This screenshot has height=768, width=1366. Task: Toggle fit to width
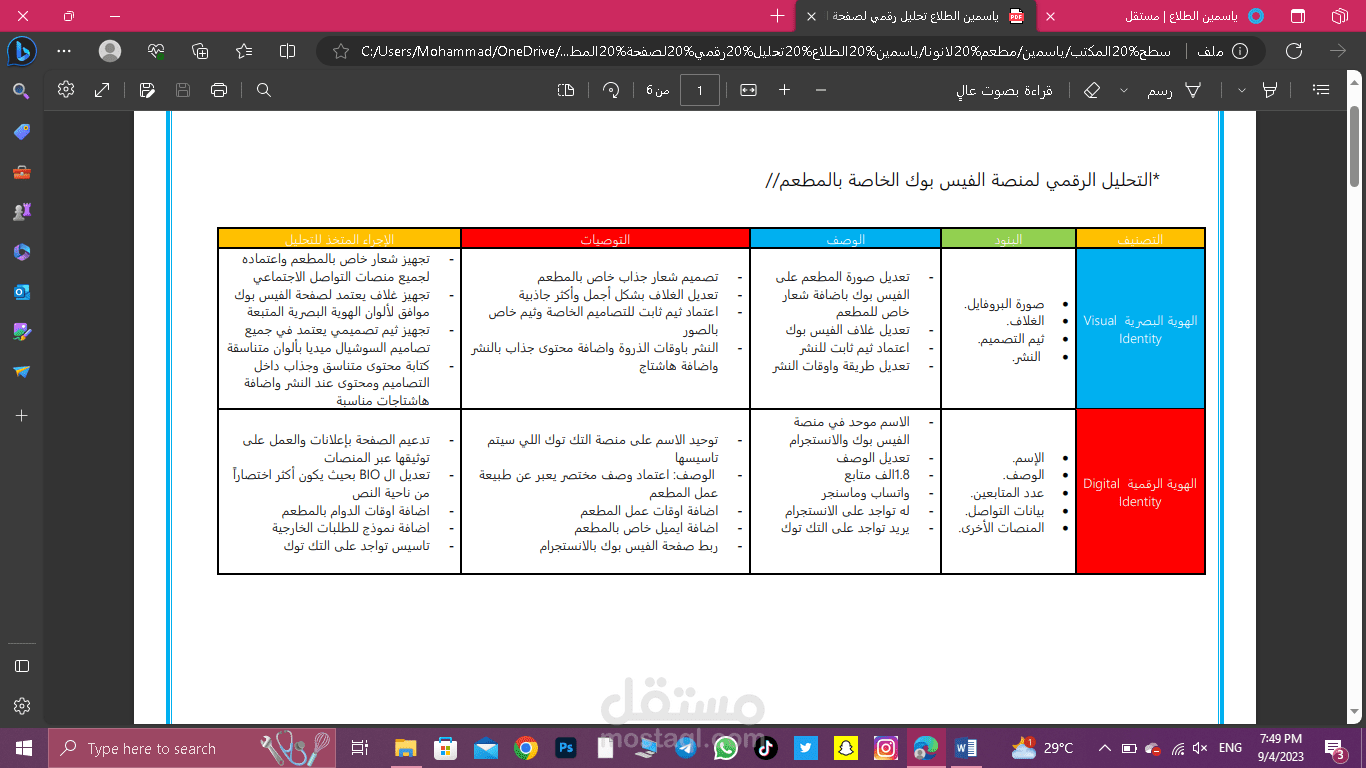point(748,90)
